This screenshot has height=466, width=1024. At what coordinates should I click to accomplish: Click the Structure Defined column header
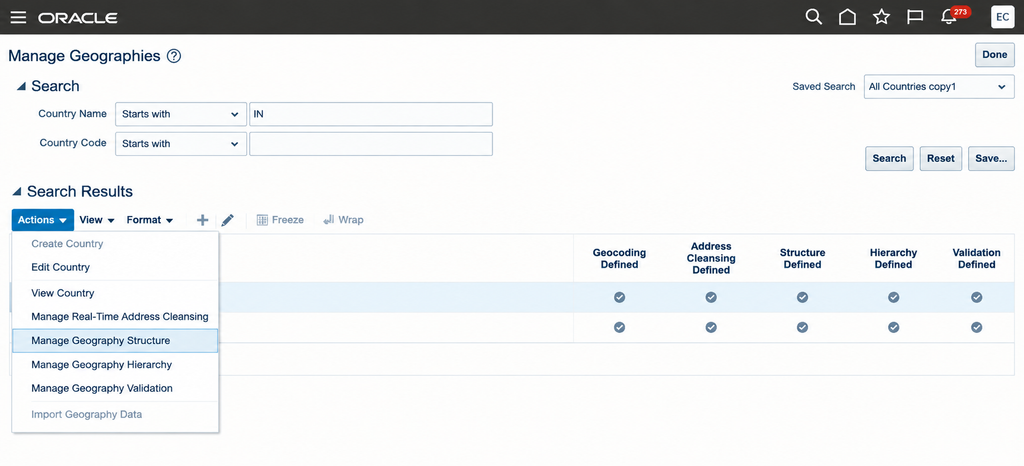pyautogui.click(x=803, y=258)
